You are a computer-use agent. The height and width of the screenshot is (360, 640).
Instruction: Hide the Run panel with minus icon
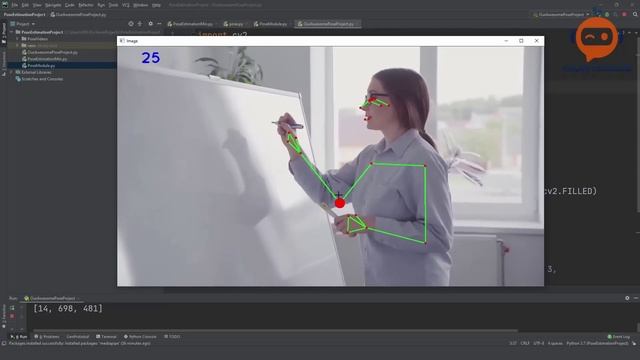[636, 298]
